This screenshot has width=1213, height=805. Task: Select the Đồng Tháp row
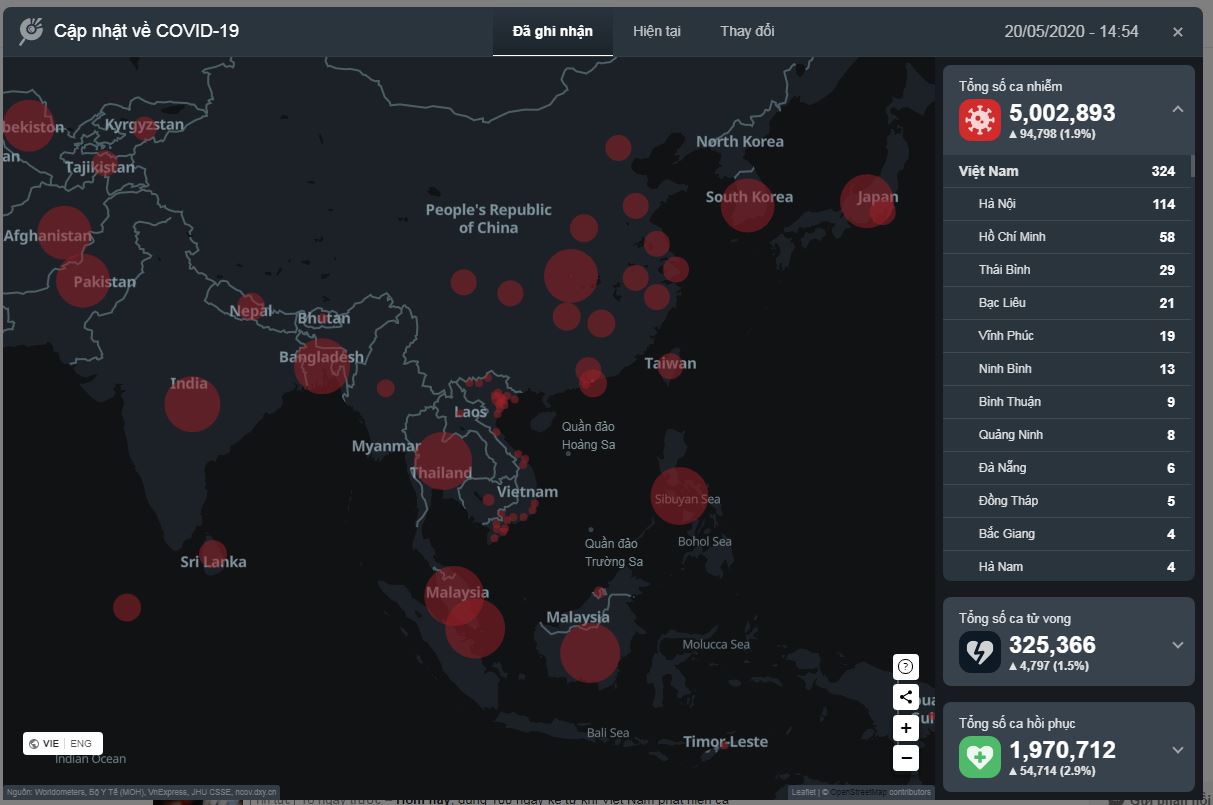pyautogui.click(x=1067, y=501)
